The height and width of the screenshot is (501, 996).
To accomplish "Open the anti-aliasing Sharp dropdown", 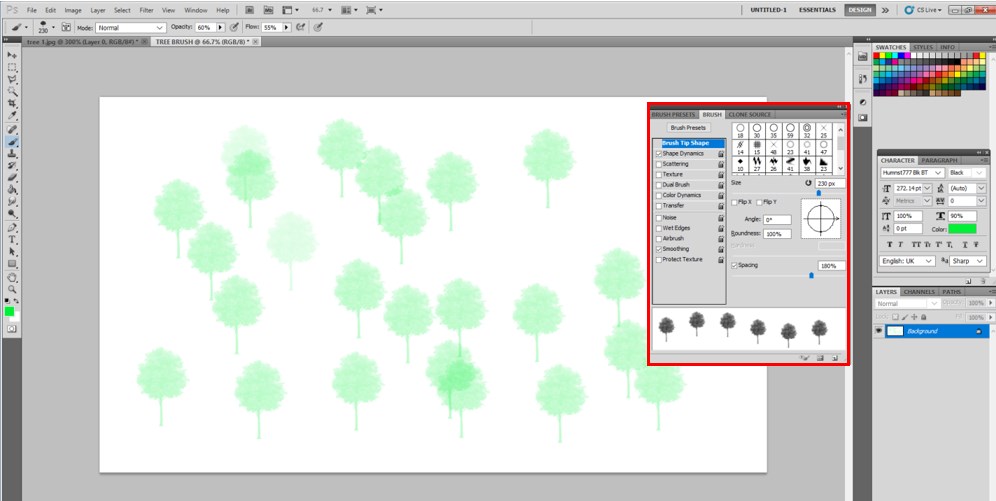I will pos(968,261).
